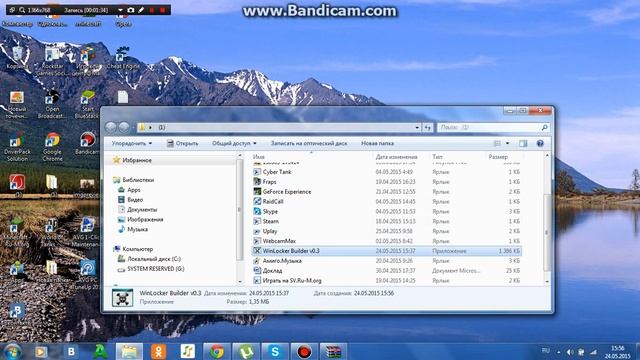Image resolution: width=640 pixels, height=360 pixels.
Task: Click the RU language indicator
Action: coord(545,351)
